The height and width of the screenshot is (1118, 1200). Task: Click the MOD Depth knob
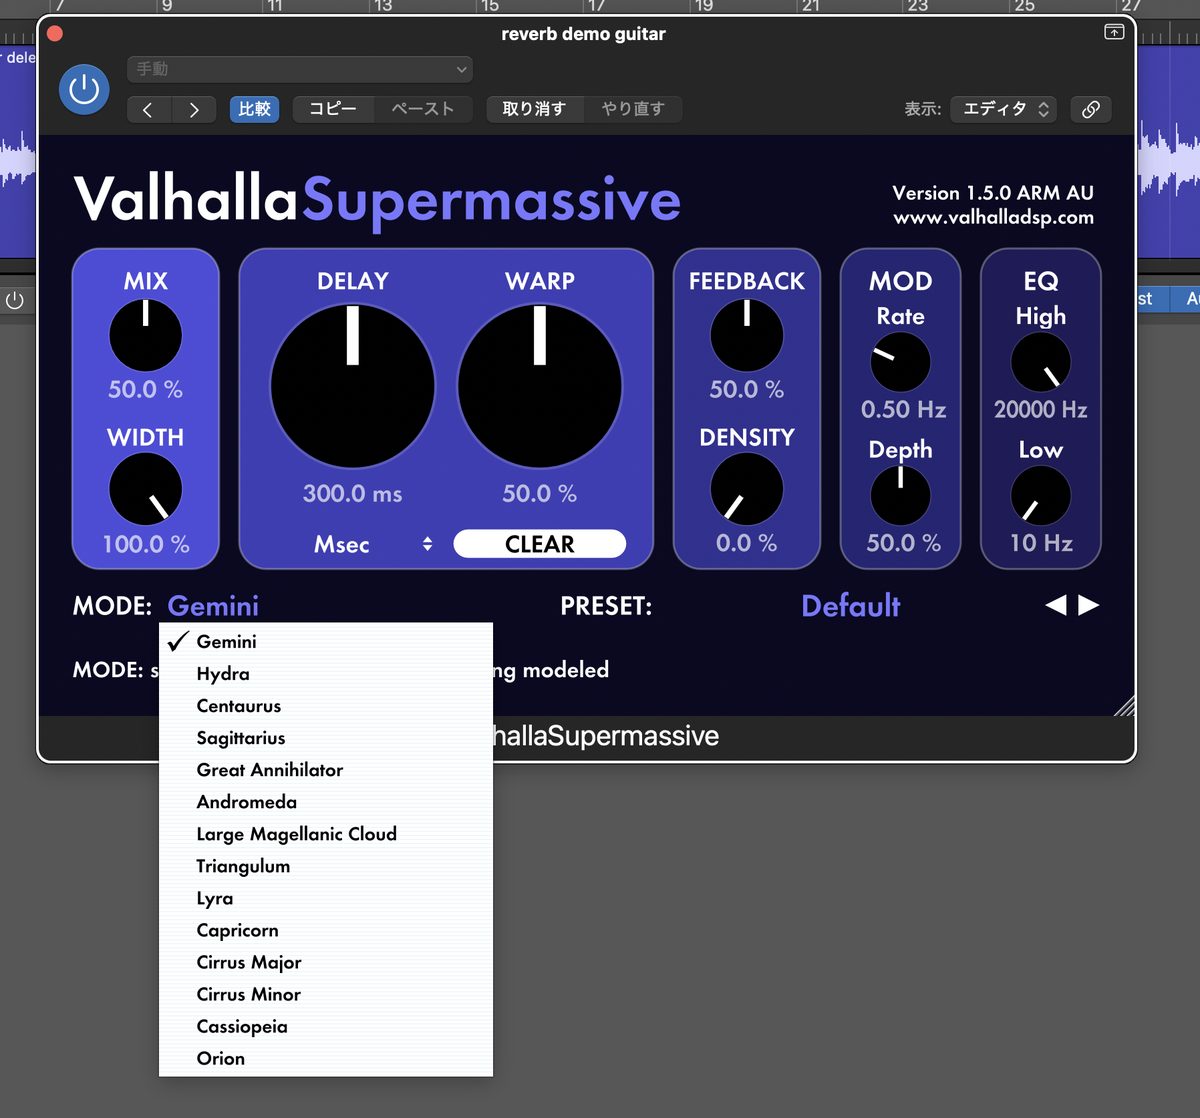(x=900, y=495)
